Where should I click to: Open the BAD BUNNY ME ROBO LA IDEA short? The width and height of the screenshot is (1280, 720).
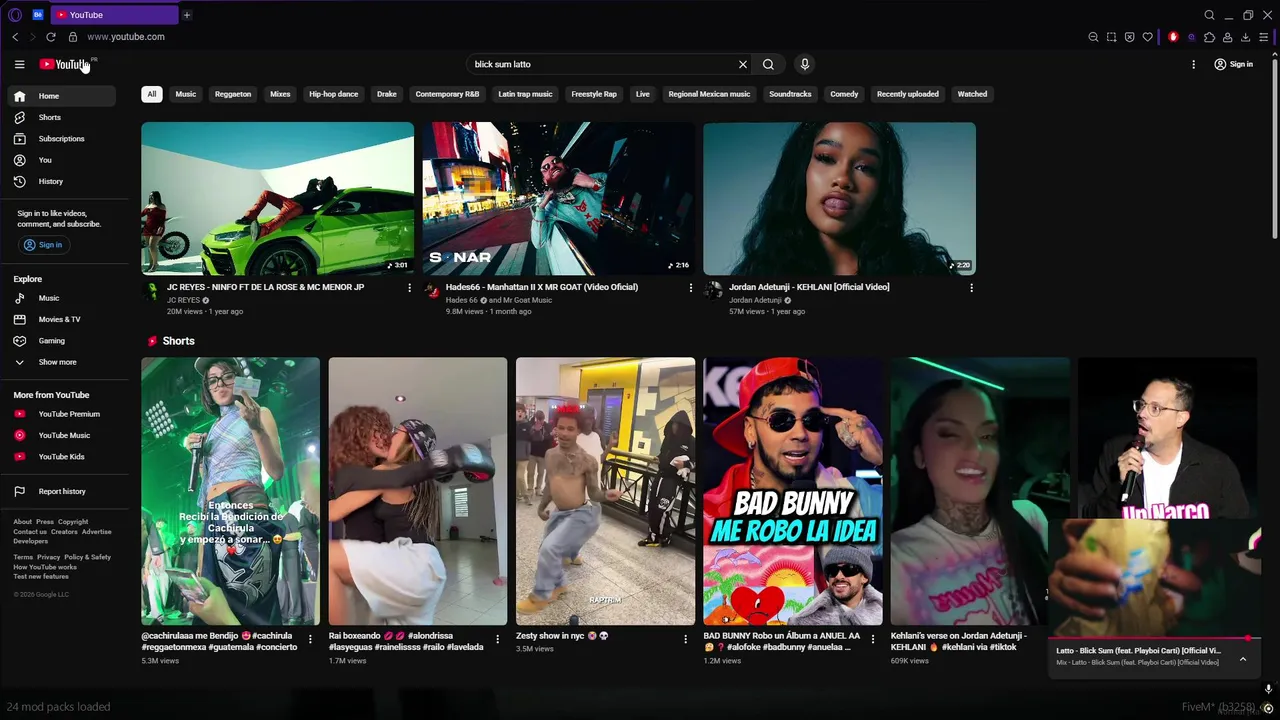coord(792,491)
